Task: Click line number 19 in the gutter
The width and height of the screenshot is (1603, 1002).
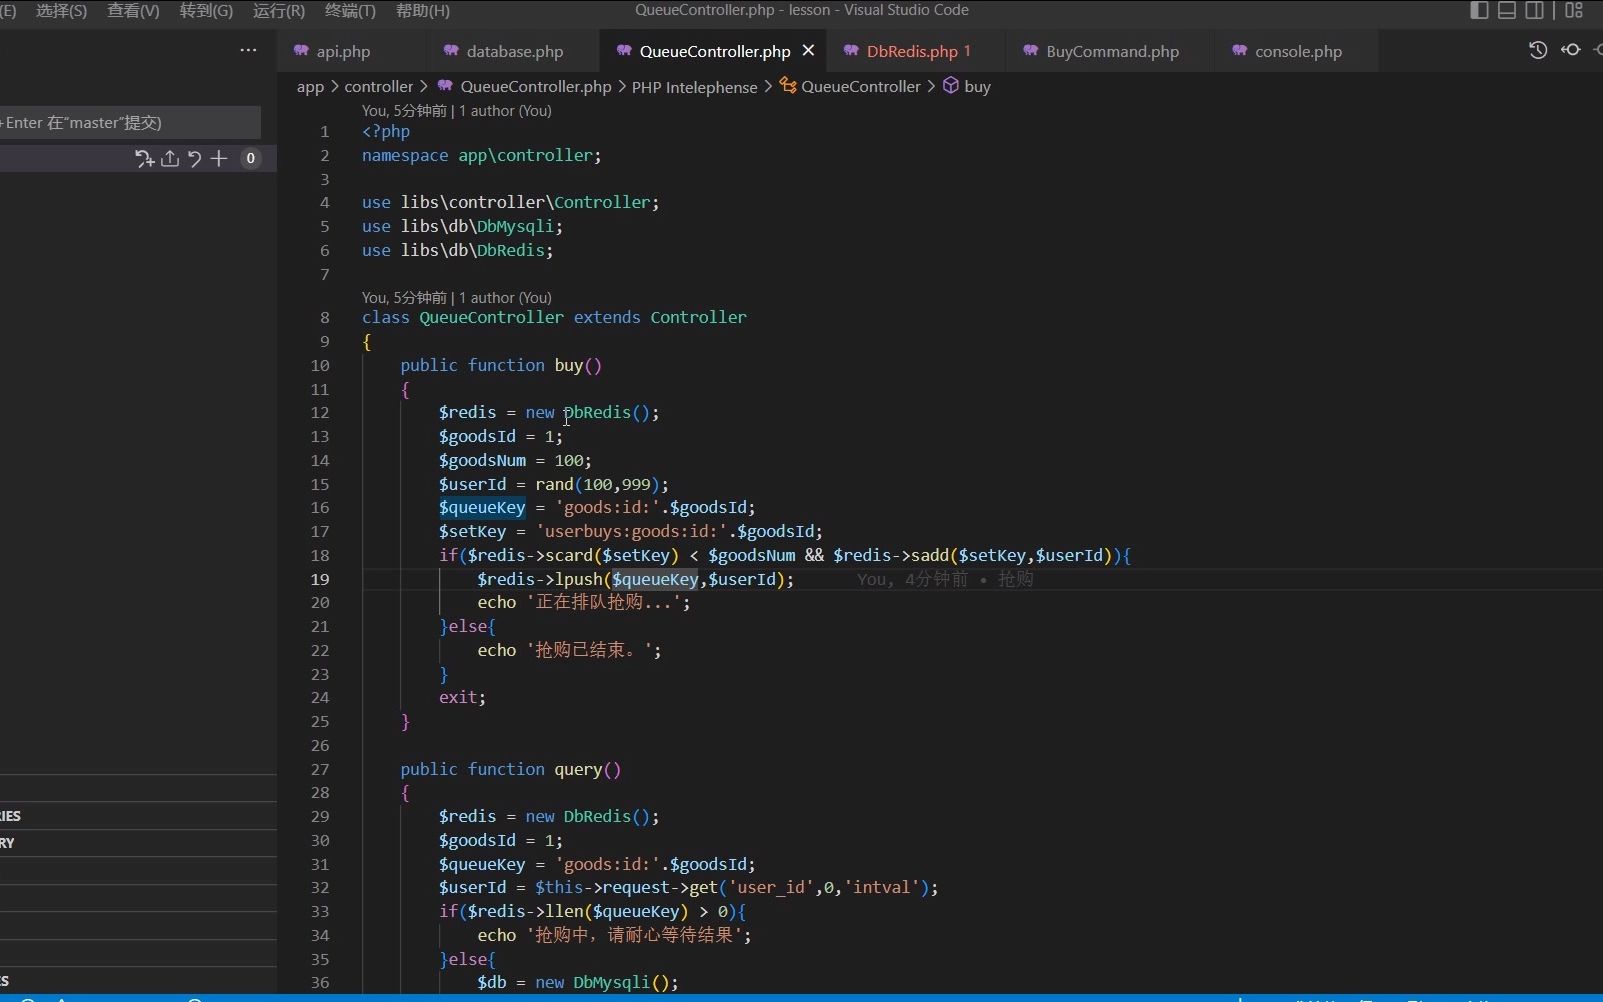Action: (320, 579)
